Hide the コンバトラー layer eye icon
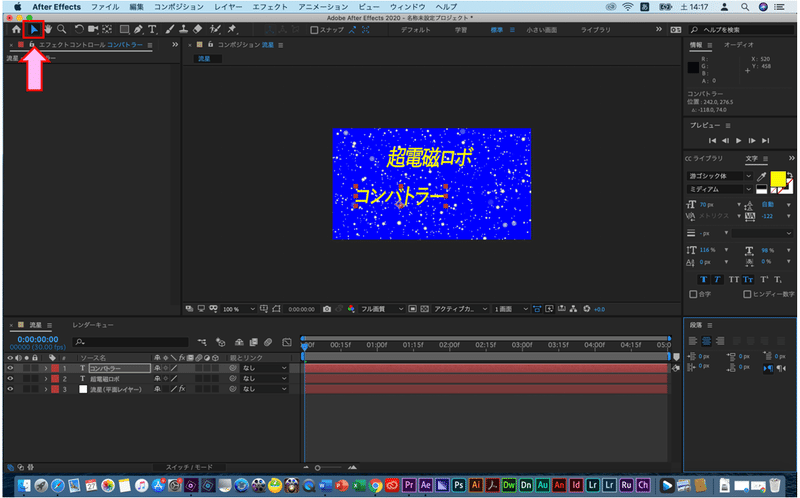800x498 pixels. pos(10,368)
